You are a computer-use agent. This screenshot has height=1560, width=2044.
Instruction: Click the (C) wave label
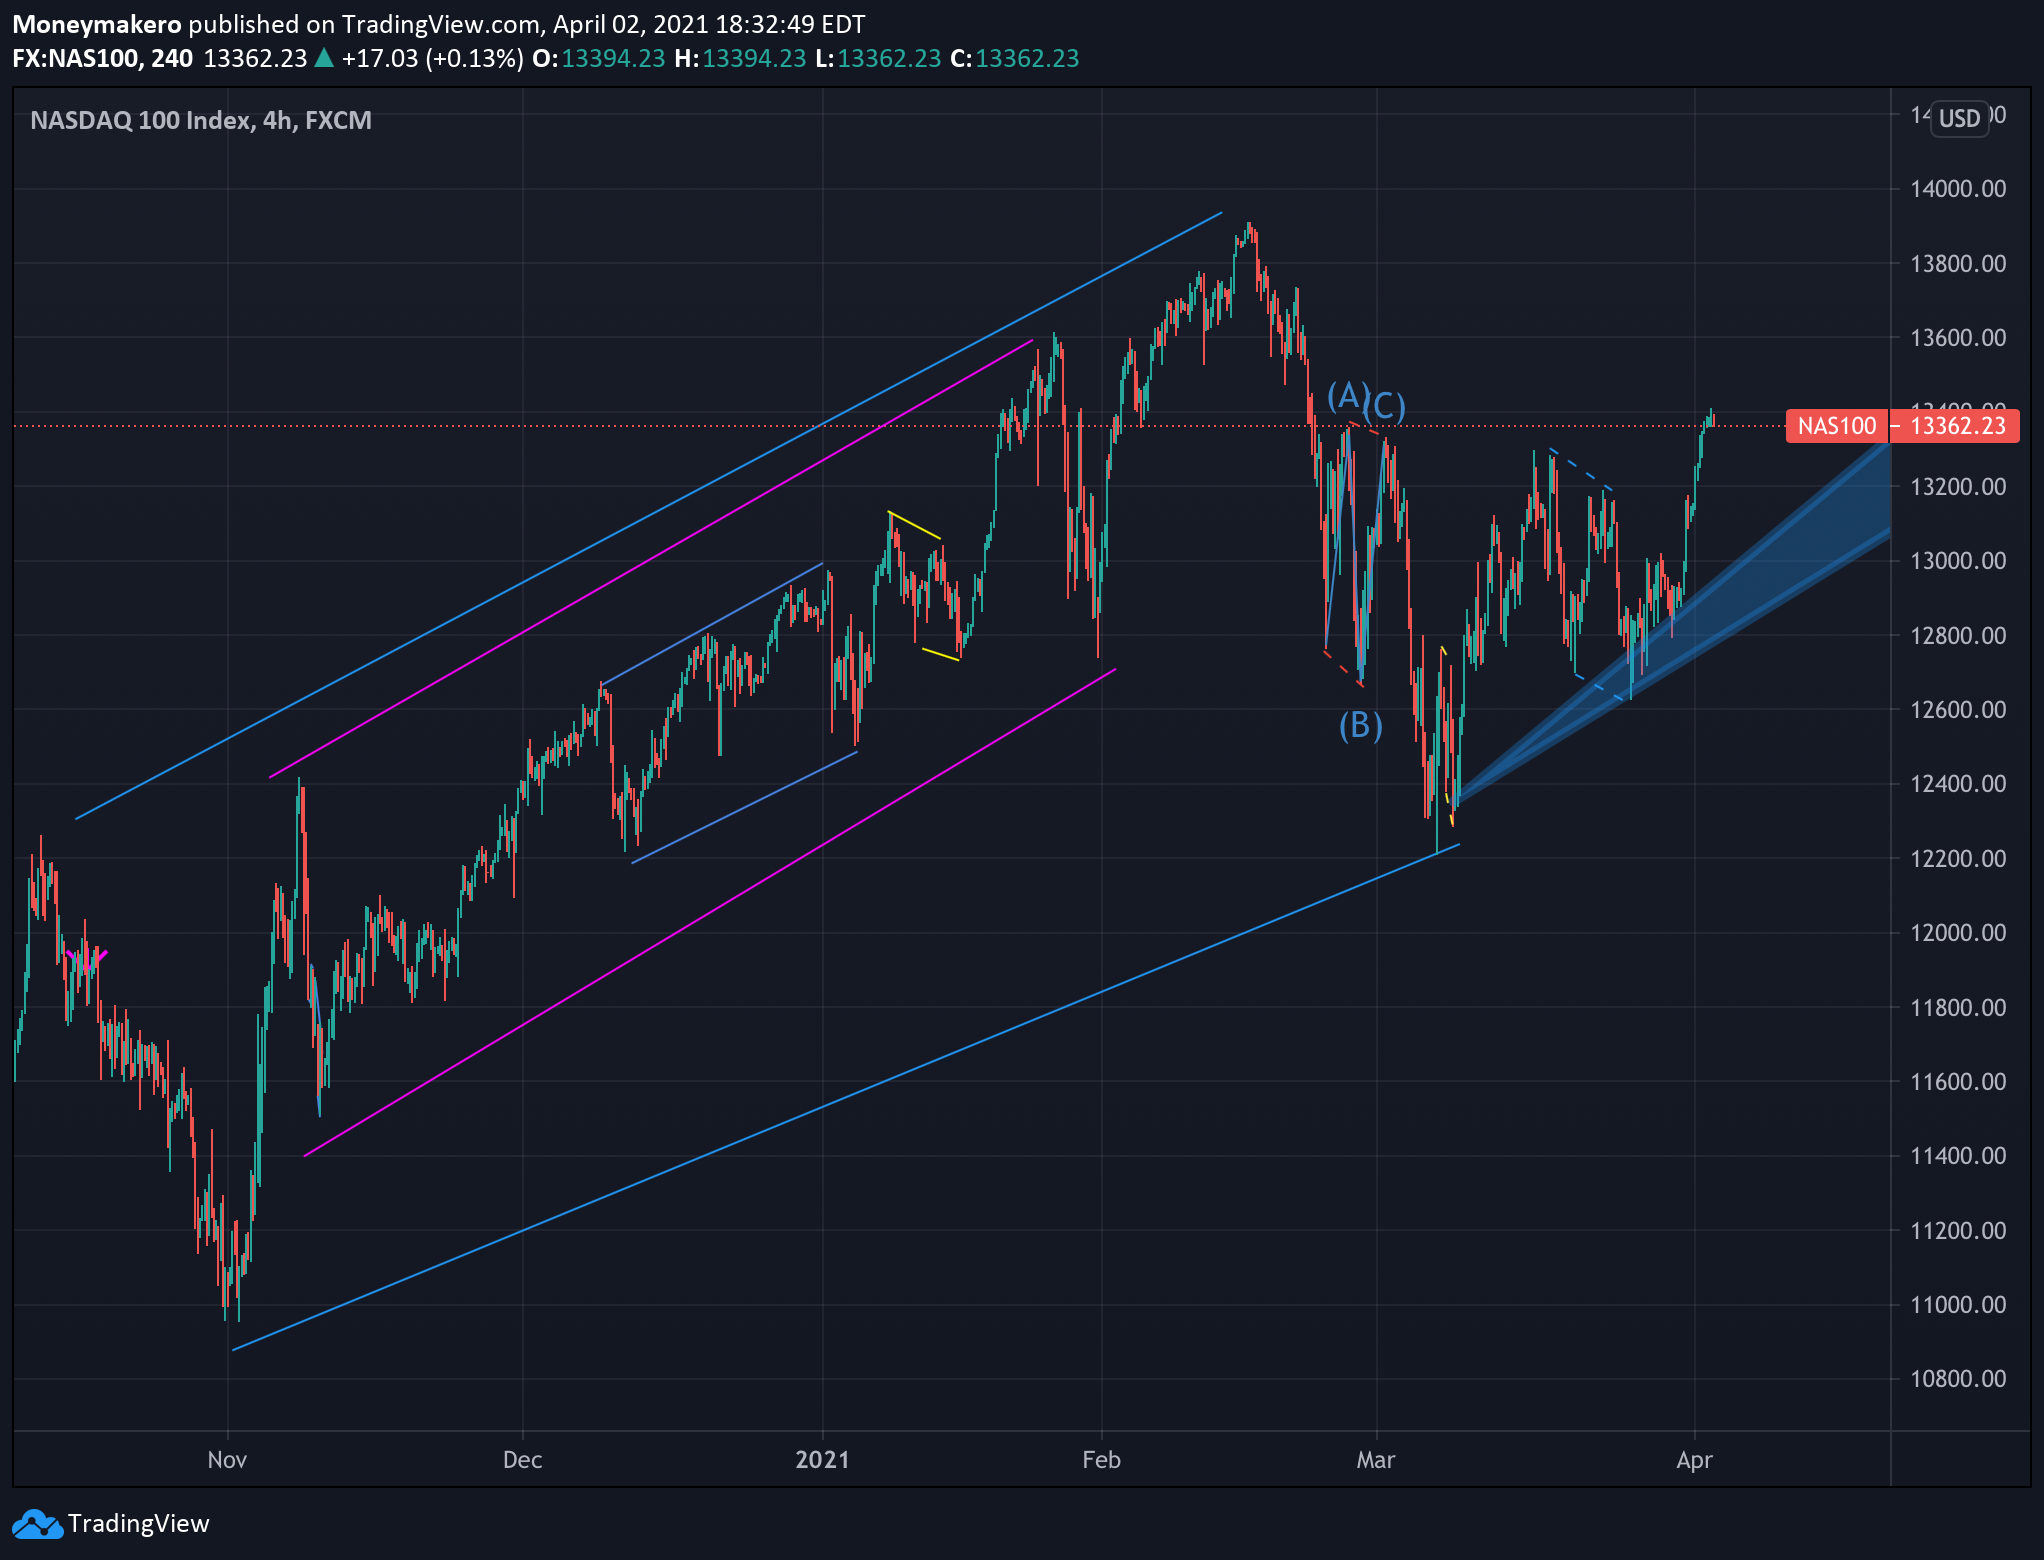point(1386,406)
